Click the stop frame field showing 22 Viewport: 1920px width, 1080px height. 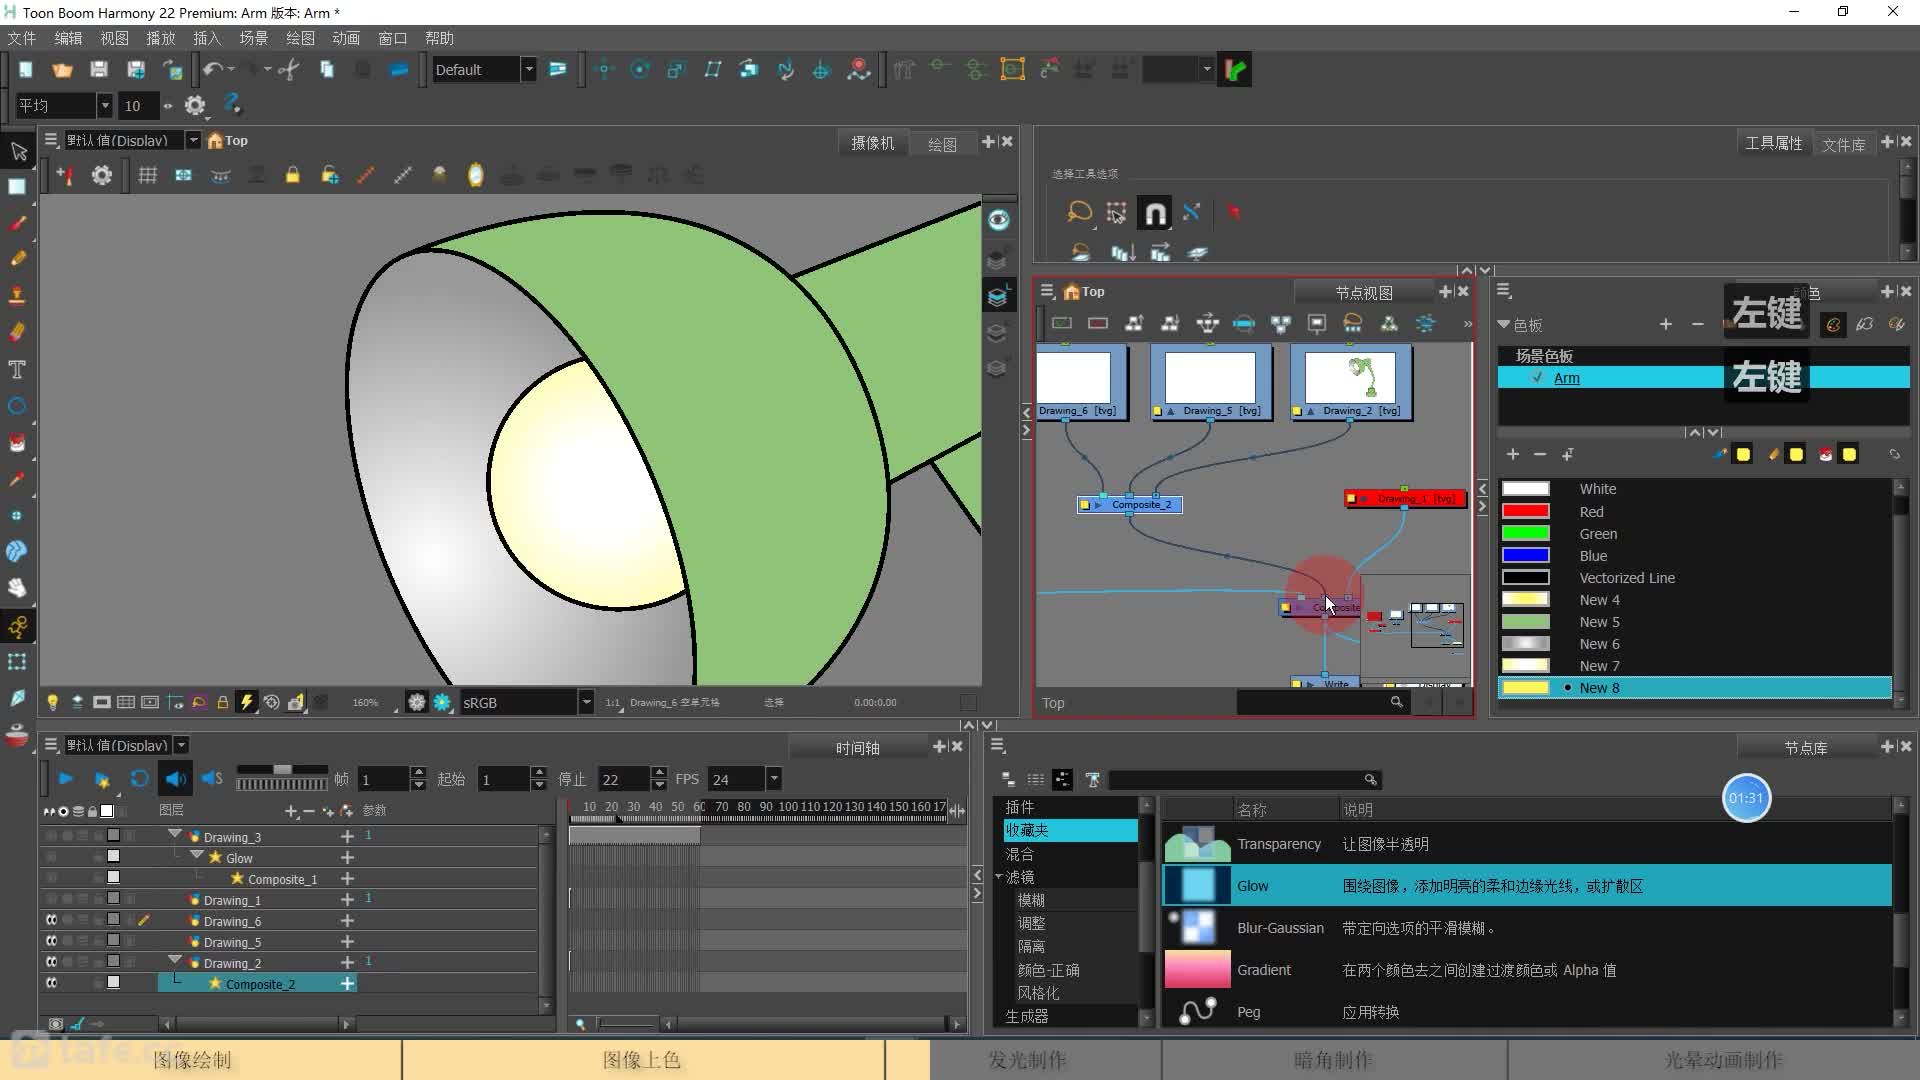point(624,779)
